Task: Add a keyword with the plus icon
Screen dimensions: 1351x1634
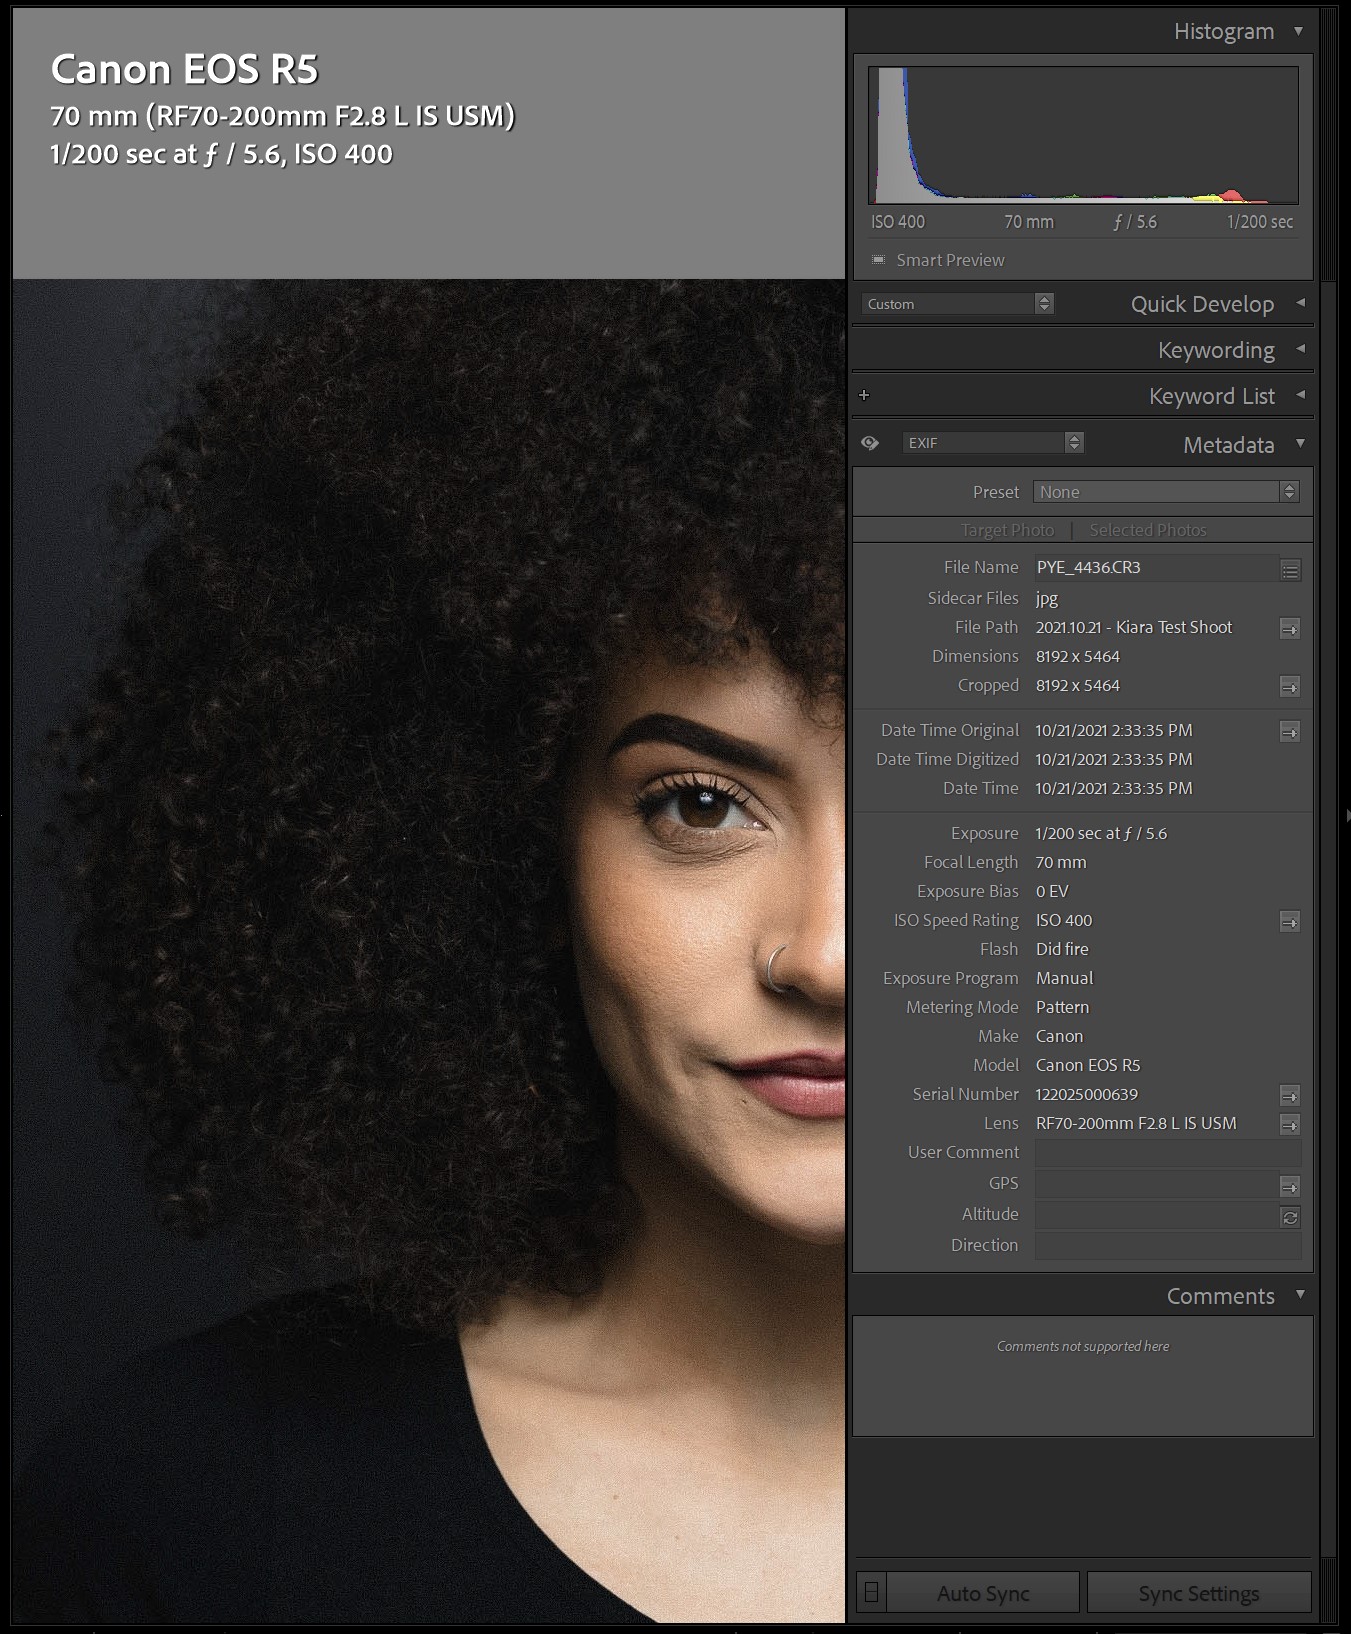Action: pos(864,395)
